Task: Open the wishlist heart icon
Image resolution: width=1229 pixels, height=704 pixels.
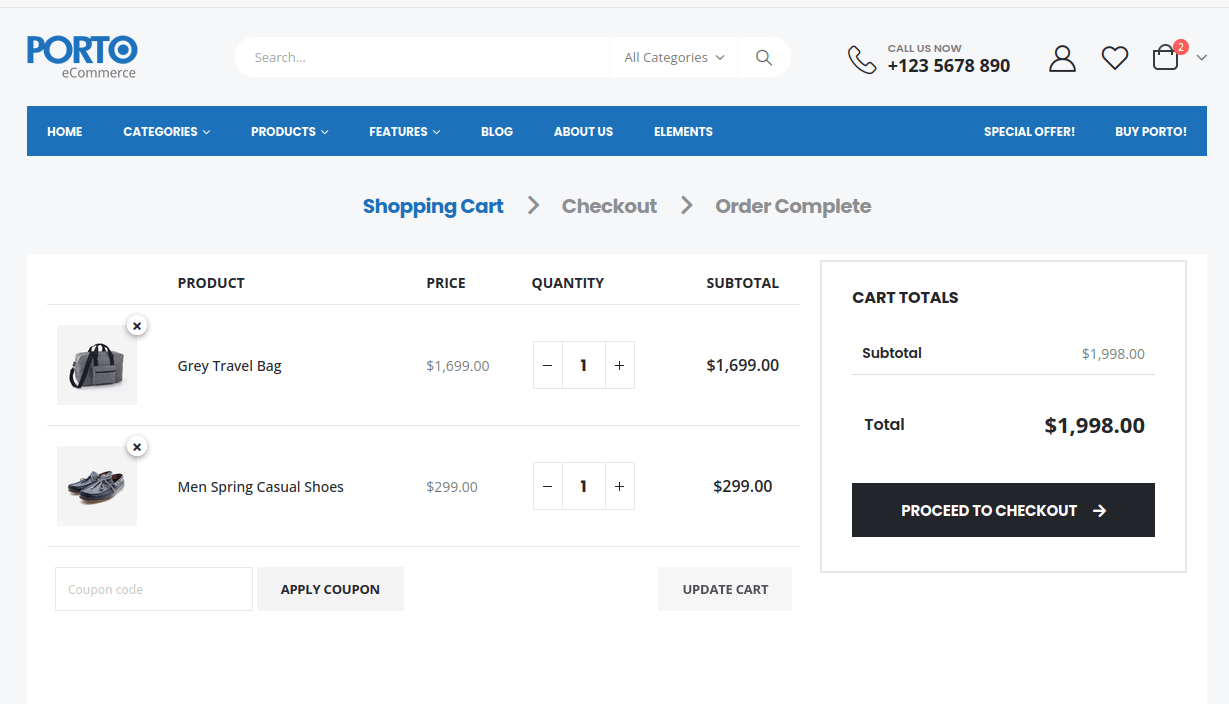Action: (x=1114, y=58)
